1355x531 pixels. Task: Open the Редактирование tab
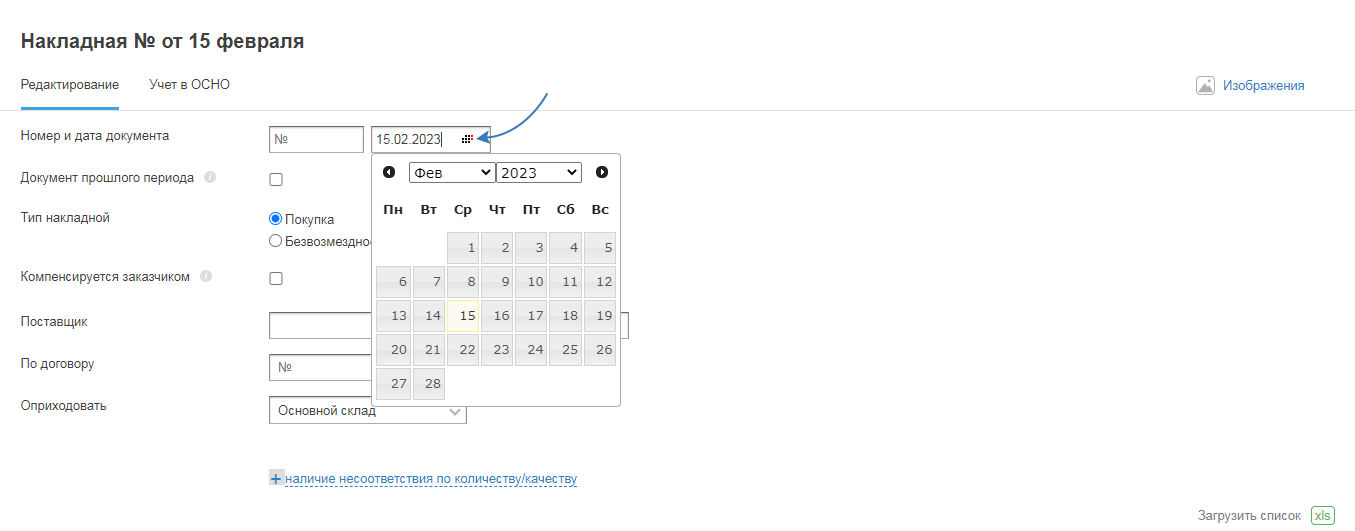point(70,85)
